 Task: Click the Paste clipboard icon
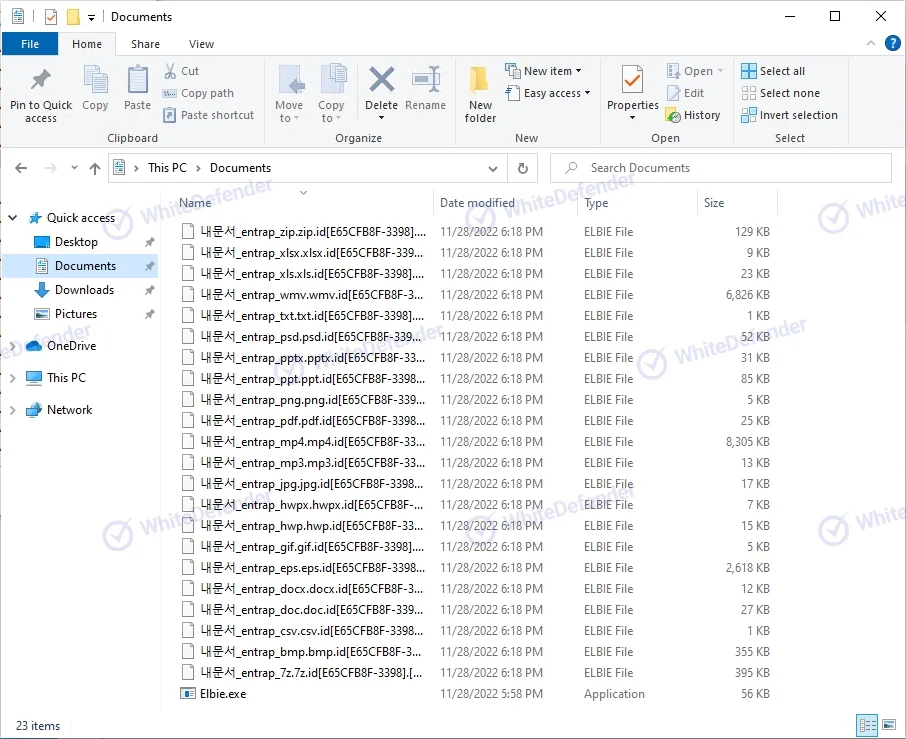point(138,82)
